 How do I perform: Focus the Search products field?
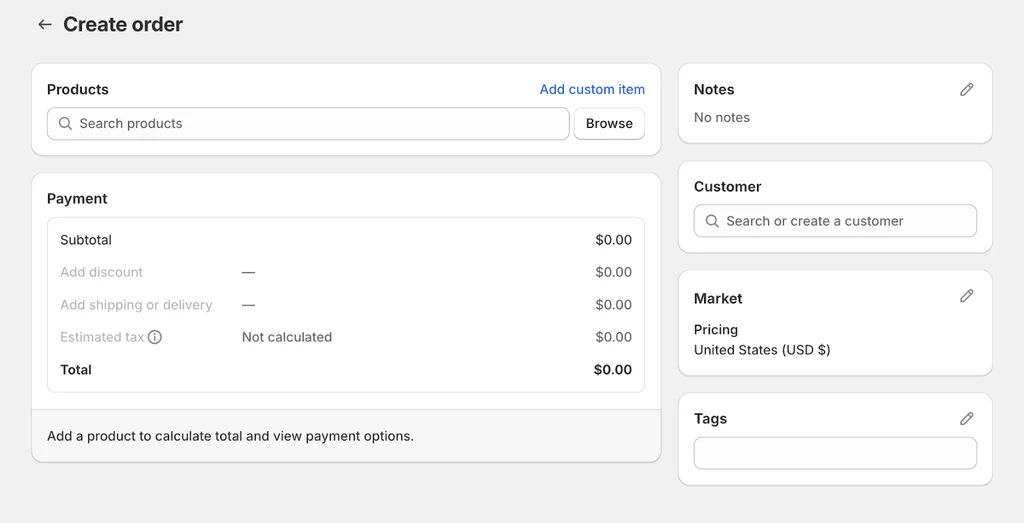click(x=308, y=123)
